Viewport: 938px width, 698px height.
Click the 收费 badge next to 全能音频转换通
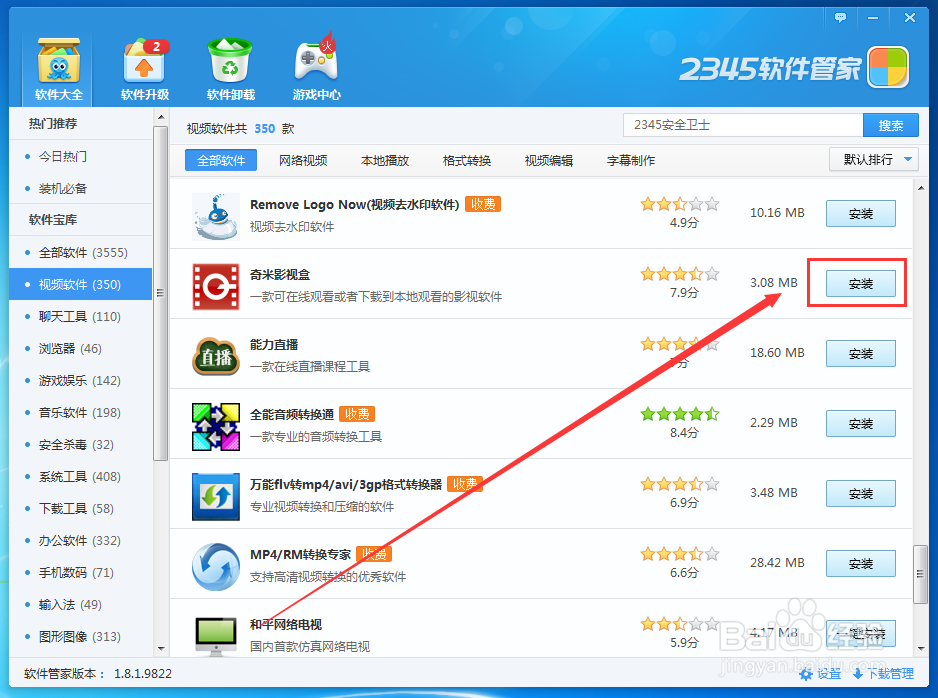357,414
